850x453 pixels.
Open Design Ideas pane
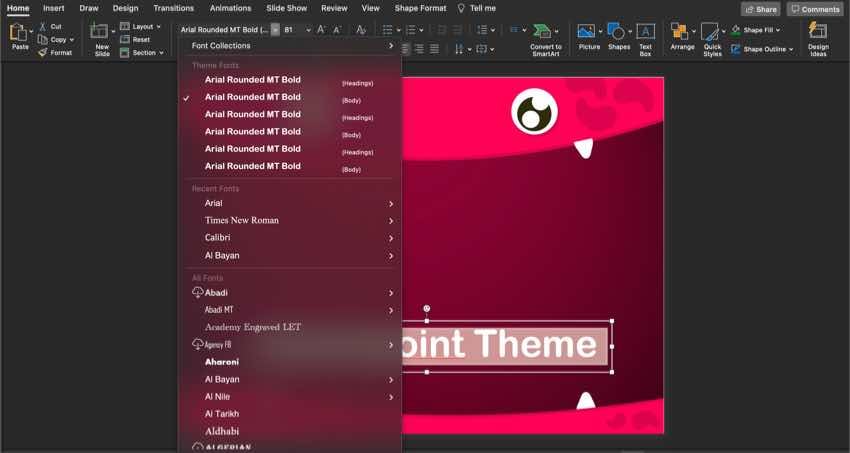818,33
